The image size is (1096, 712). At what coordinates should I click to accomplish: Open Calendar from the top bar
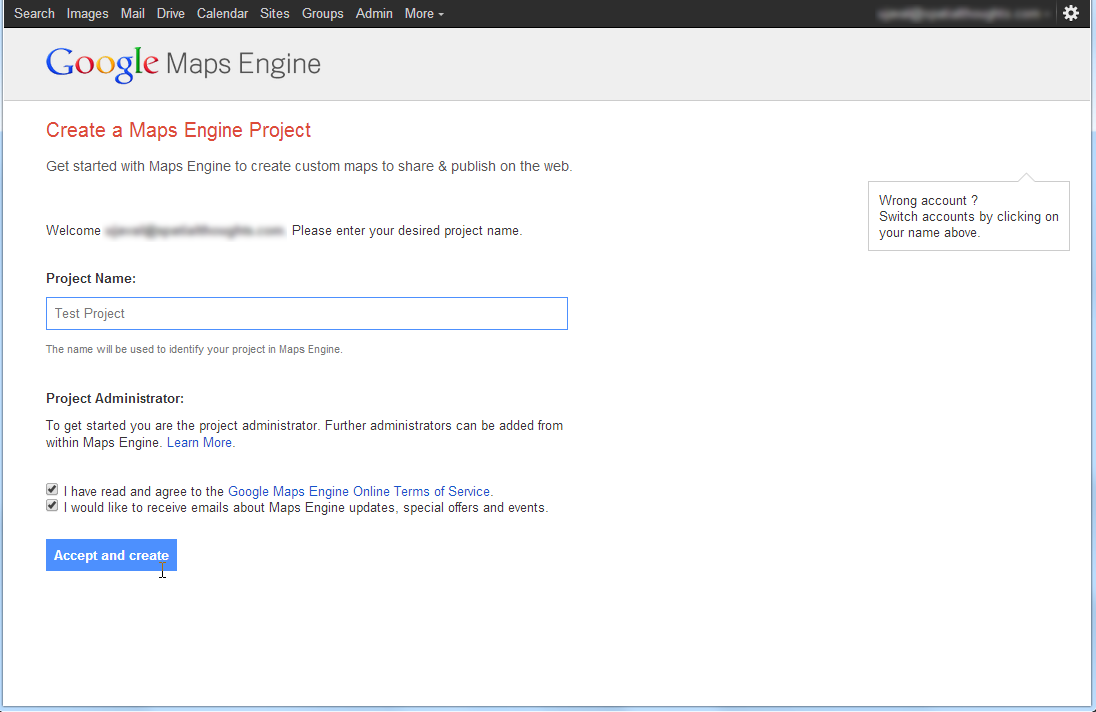[222, 13]
